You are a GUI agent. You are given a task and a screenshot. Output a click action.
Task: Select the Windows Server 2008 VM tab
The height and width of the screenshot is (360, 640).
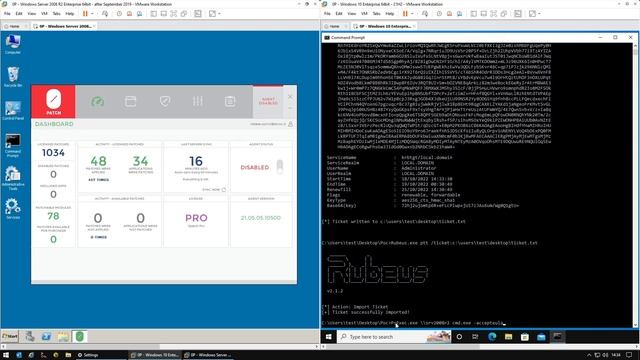[64, 26]
